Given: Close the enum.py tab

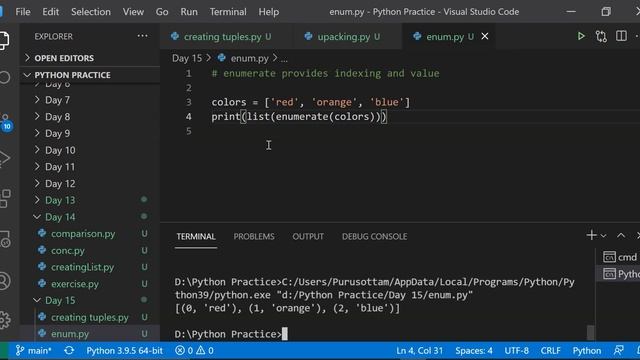Looking at the screenshot, I should point(484,36).
